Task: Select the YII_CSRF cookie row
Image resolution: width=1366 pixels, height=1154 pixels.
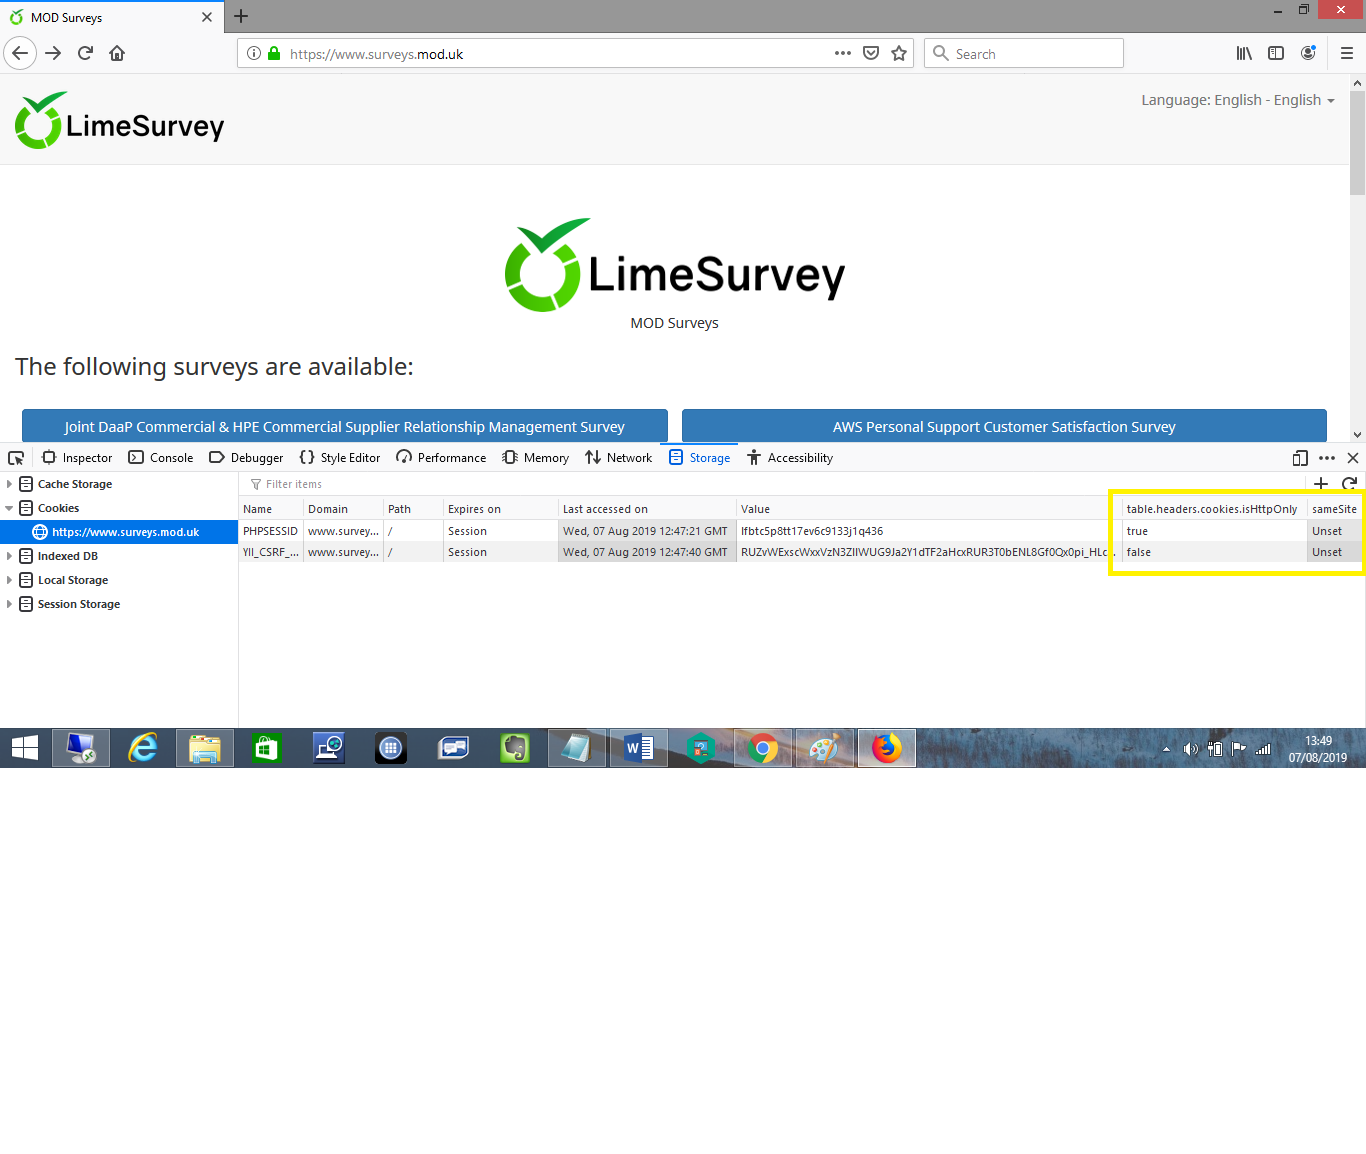Action: click(x=801, y=552)
